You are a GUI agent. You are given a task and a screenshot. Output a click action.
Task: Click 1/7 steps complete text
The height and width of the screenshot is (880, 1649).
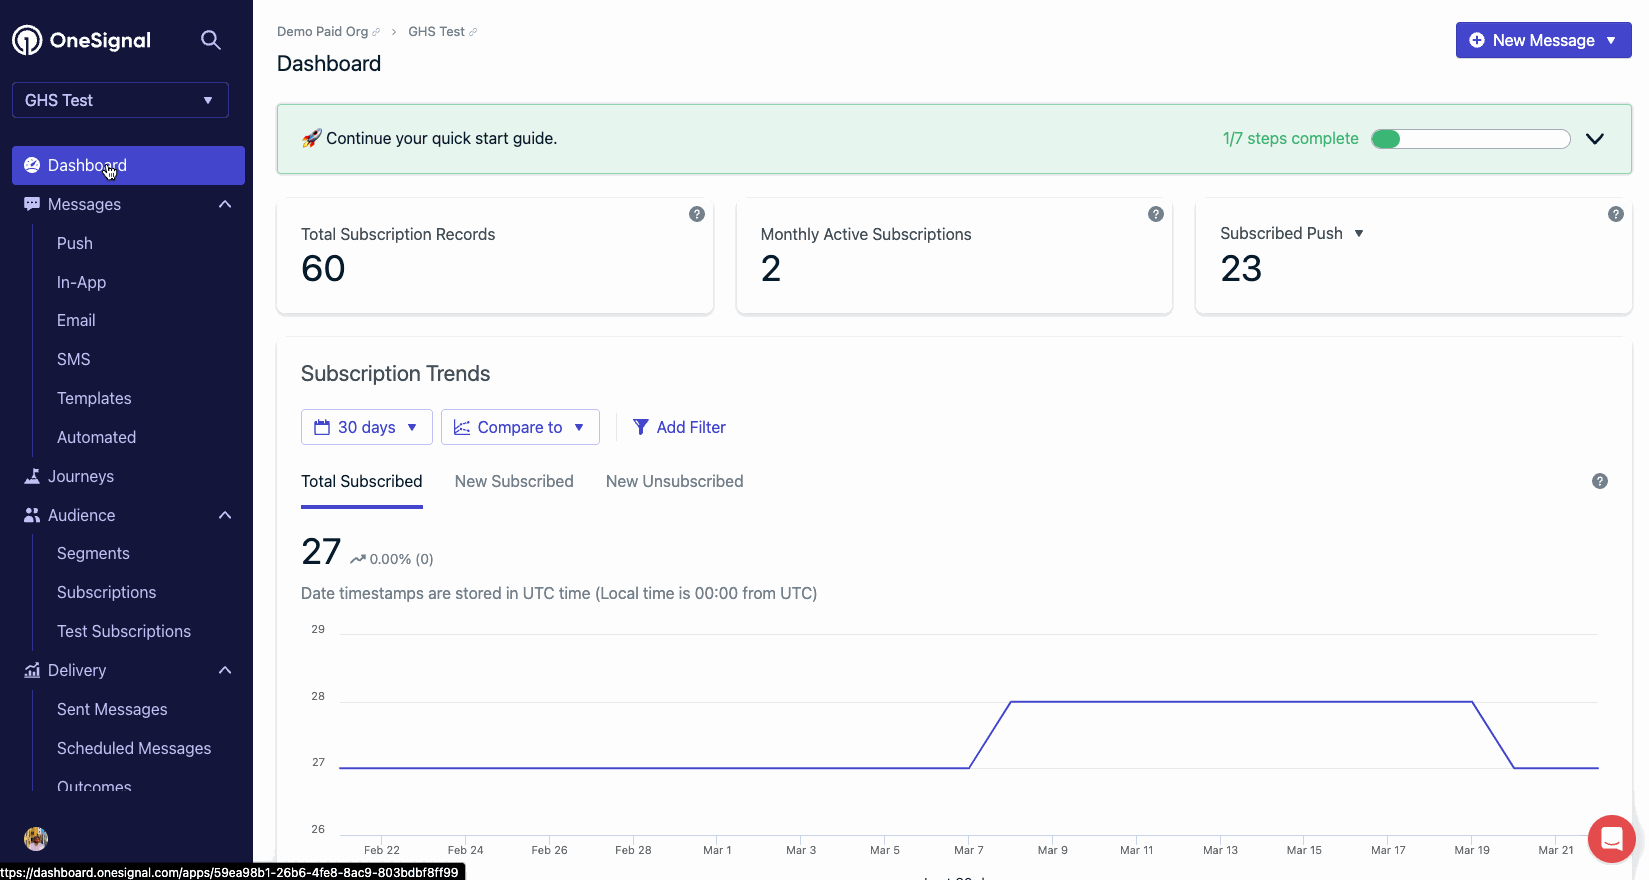tap(1290, 138)
